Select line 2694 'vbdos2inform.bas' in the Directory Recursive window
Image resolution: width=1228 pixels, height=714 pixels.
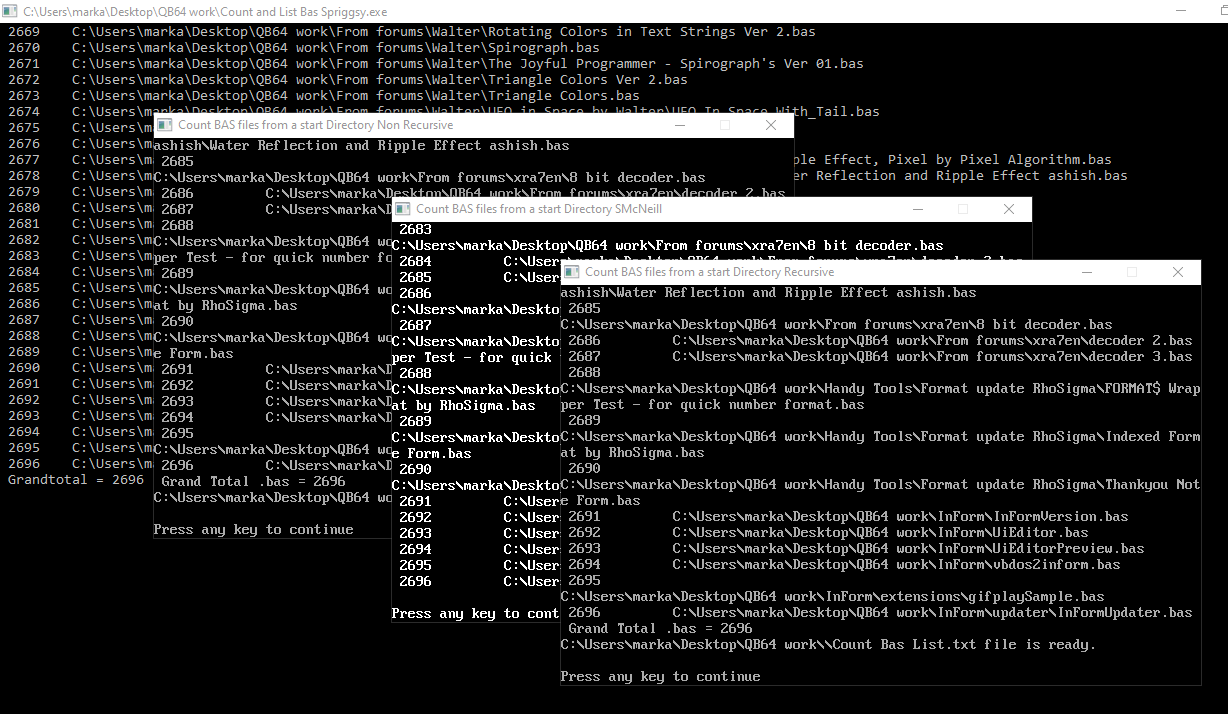tap(844, 564)
